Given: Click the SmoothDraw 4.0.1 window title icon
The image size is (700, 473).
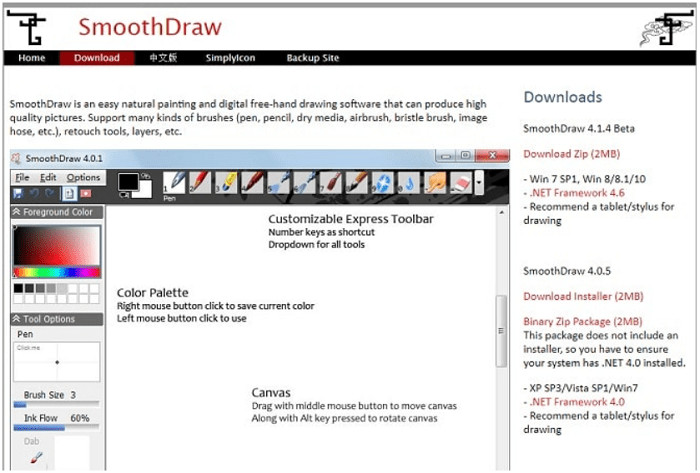Looking at the screenshot, I should coord(17,158).
